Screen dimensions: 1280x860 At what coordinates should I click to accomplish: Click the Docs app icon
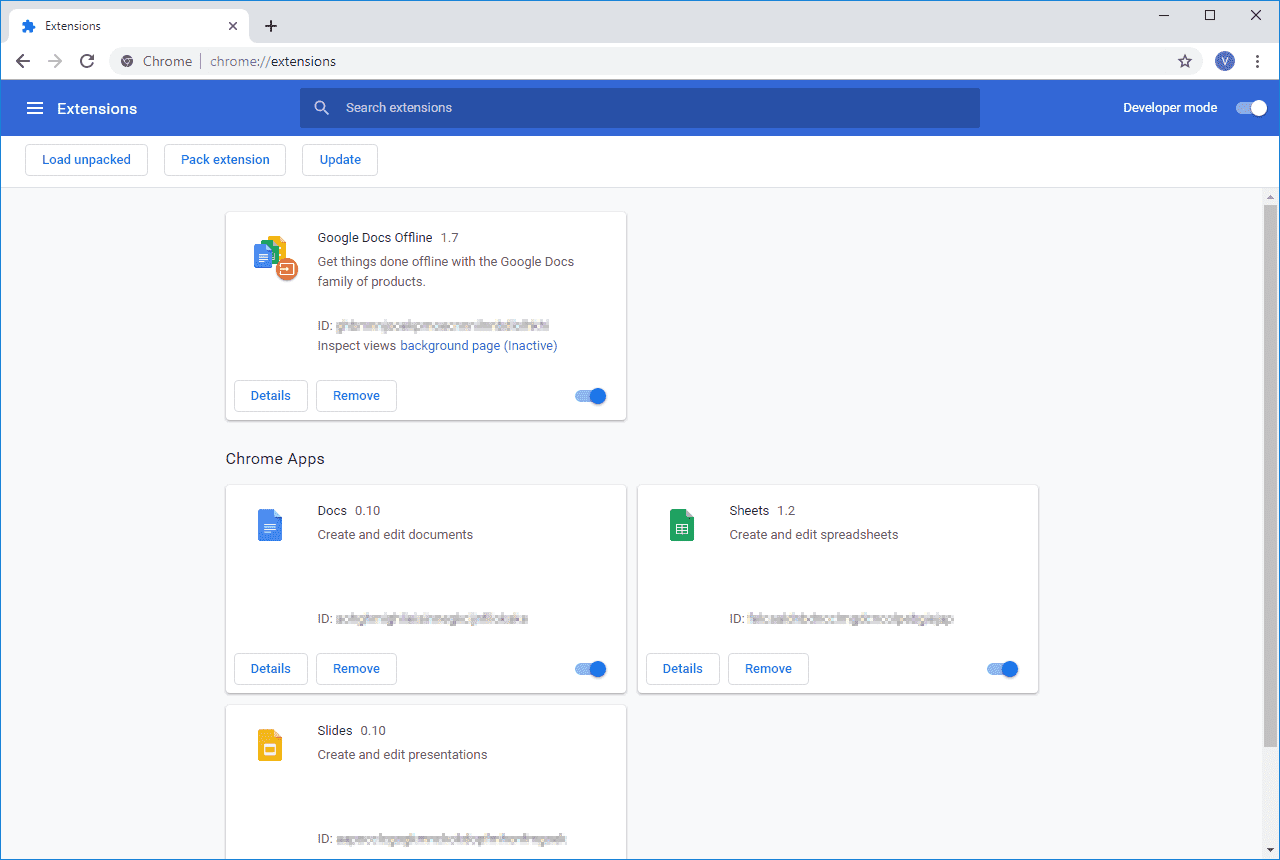click(270, 525)
